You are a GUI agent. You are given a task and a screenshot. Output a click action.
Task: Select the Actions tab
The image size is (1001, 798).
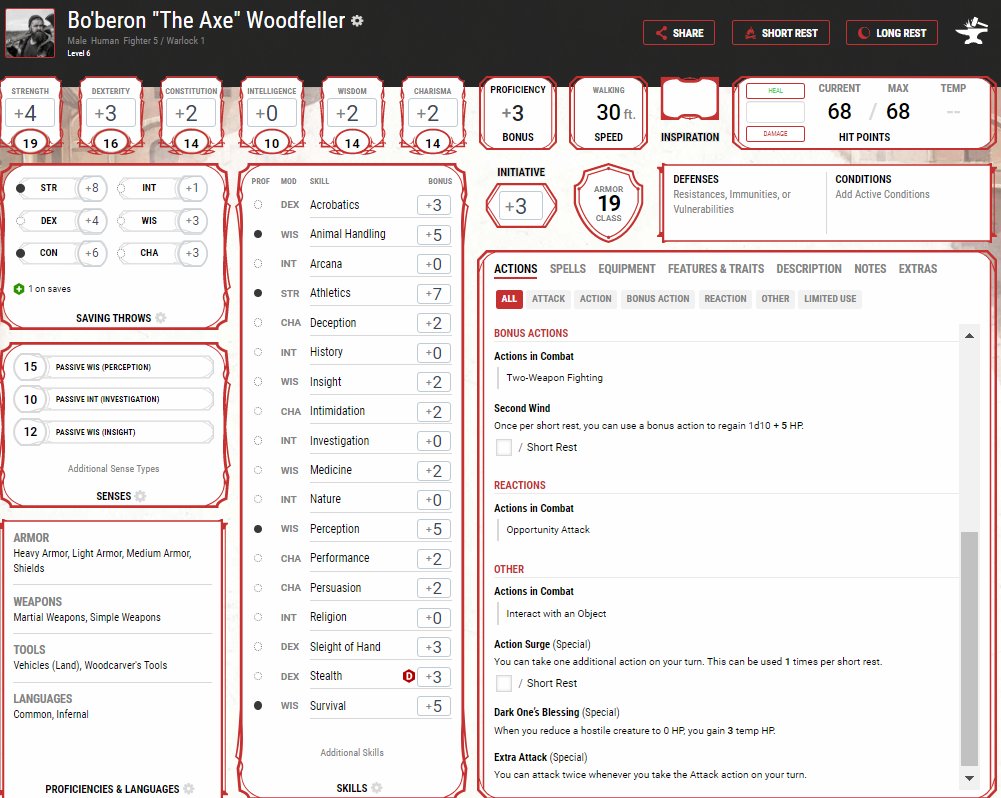click(515, 269)
